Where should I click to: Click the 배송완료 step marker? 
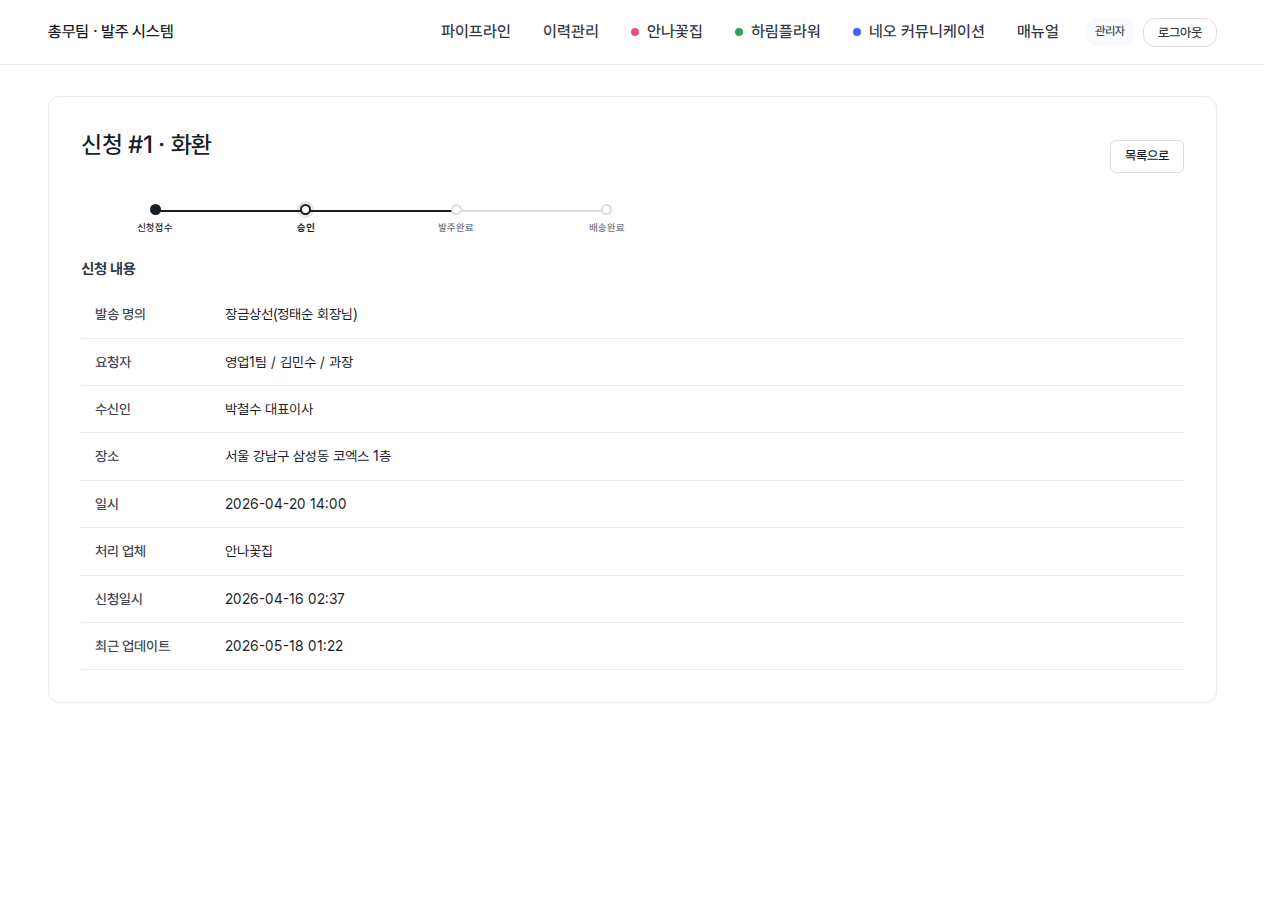606,209
